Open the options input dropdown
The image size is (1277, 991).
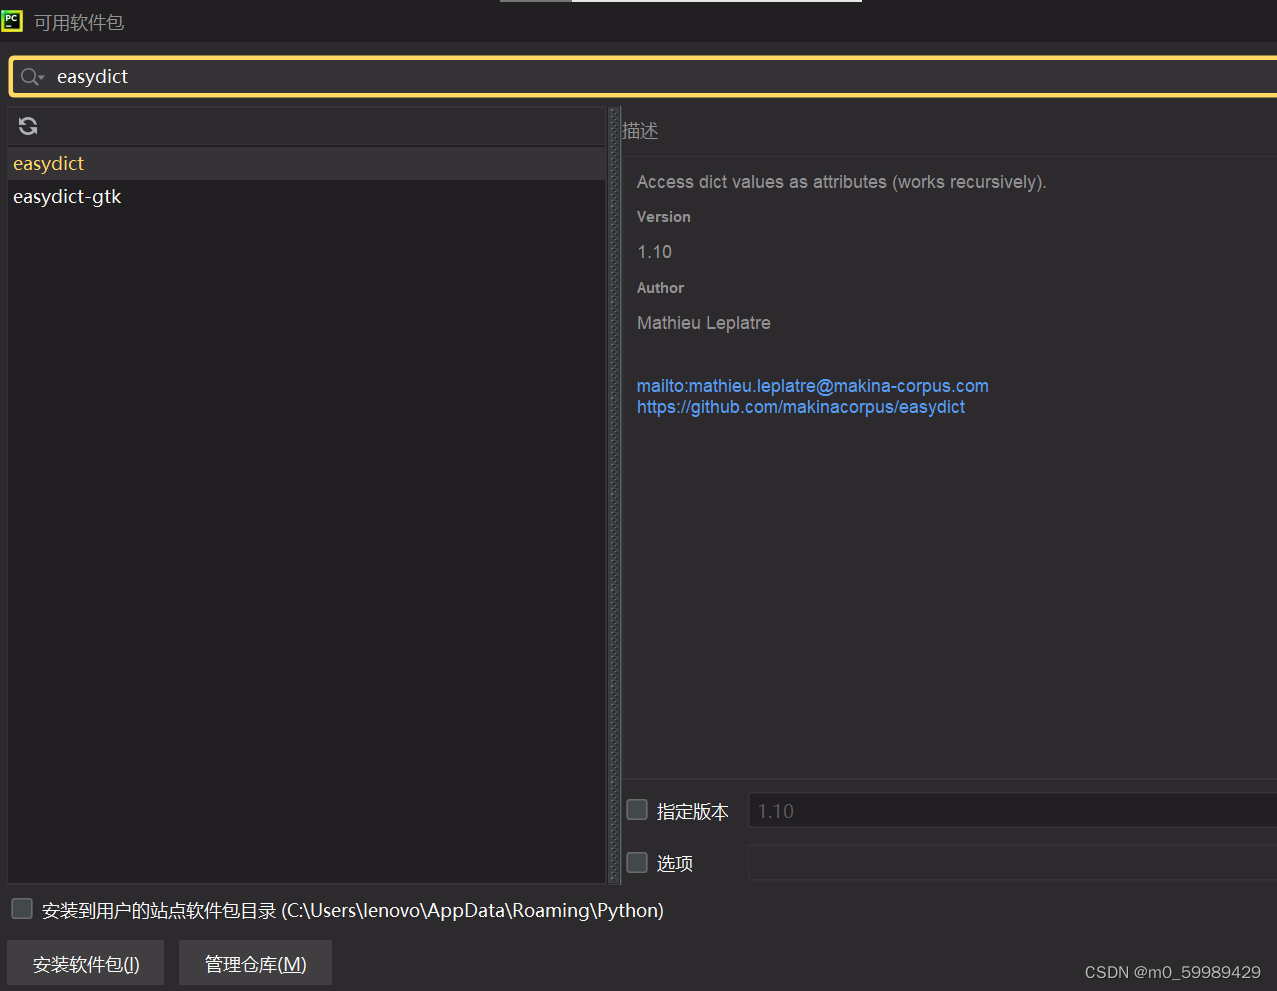1010,862
